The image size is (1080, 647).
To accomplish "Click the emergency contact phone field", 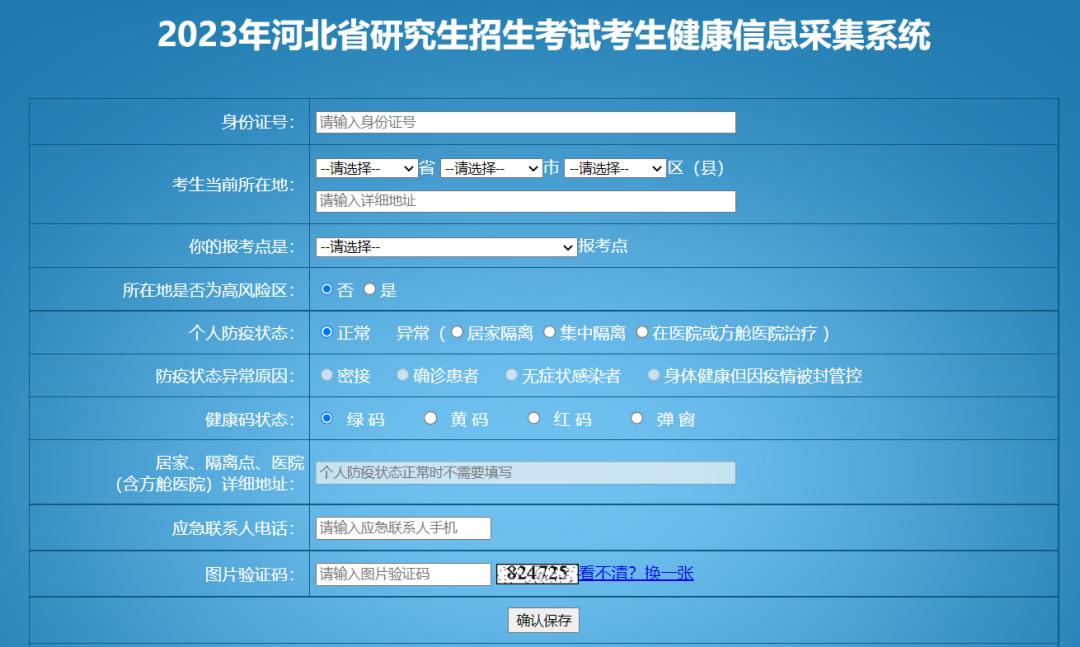I will tap(400, 530).
